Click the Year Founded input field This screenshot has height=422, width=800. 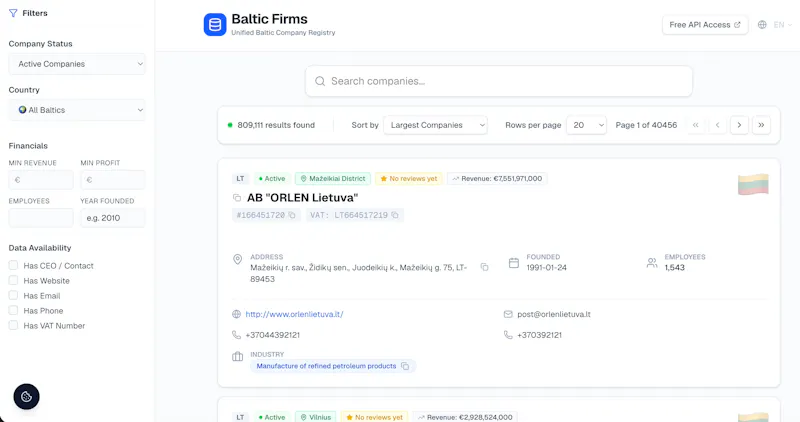(113, 218)
